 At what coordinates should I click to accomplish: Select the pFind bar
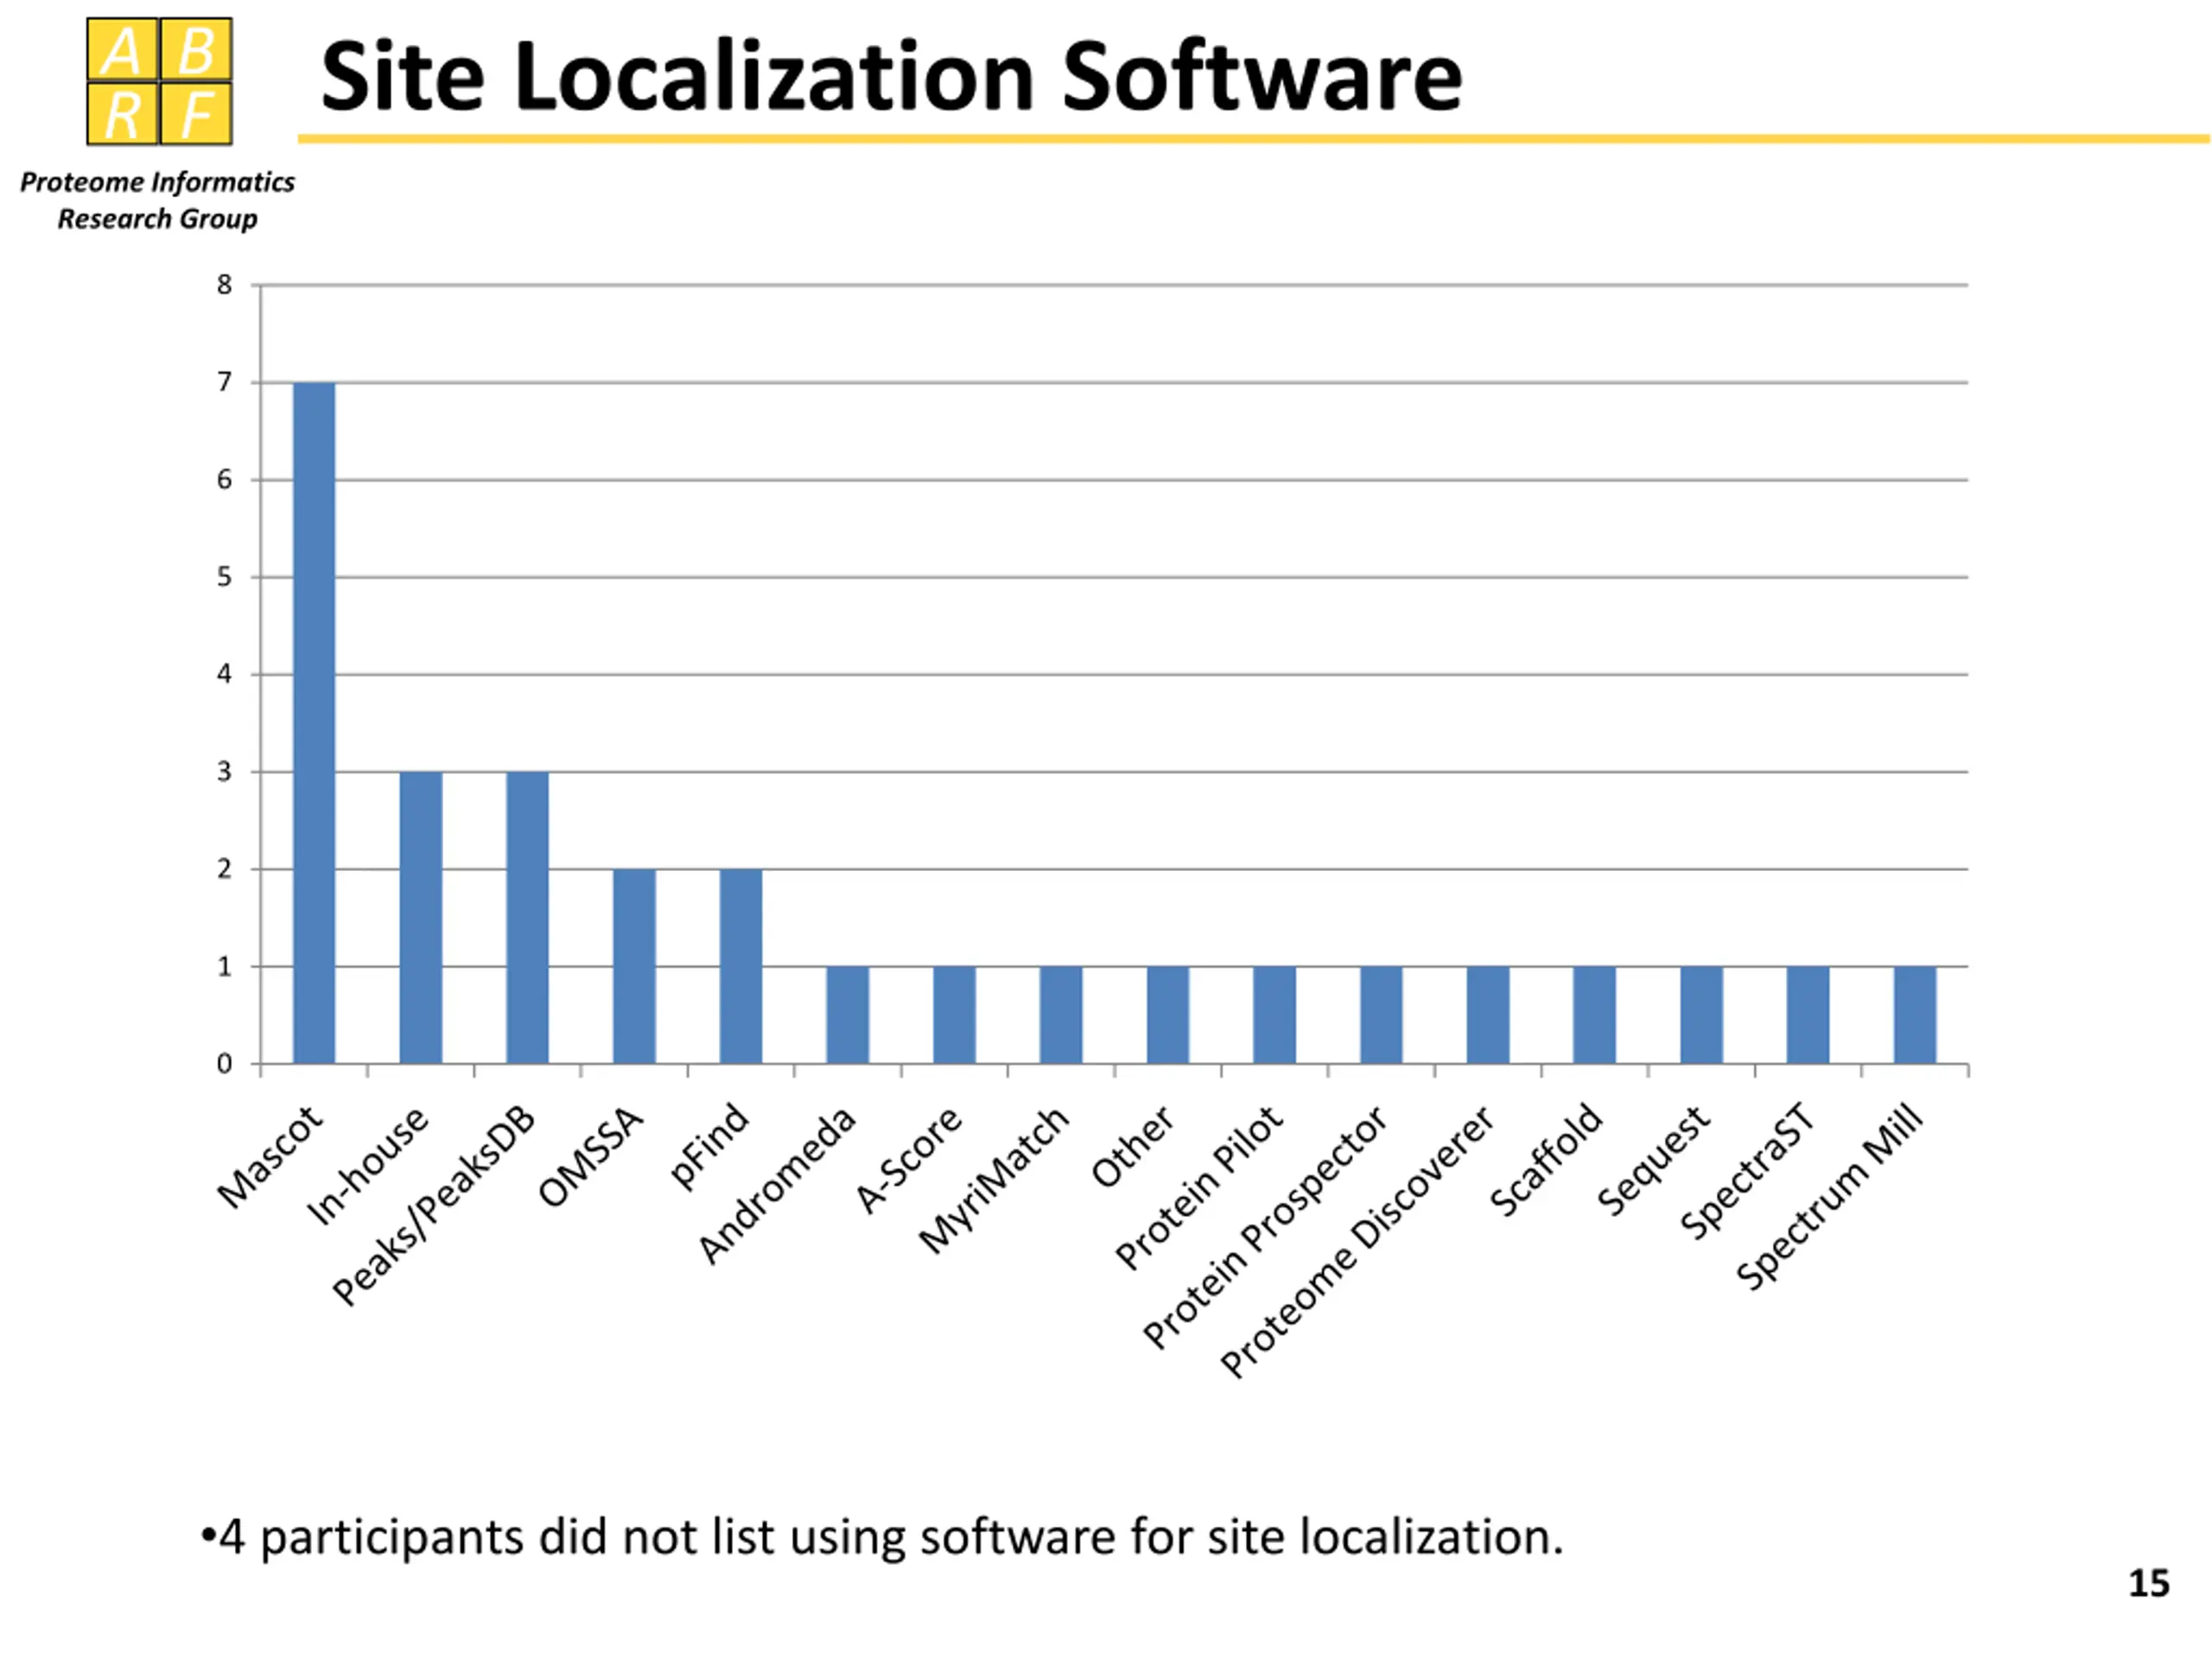(x=741, y=966)
